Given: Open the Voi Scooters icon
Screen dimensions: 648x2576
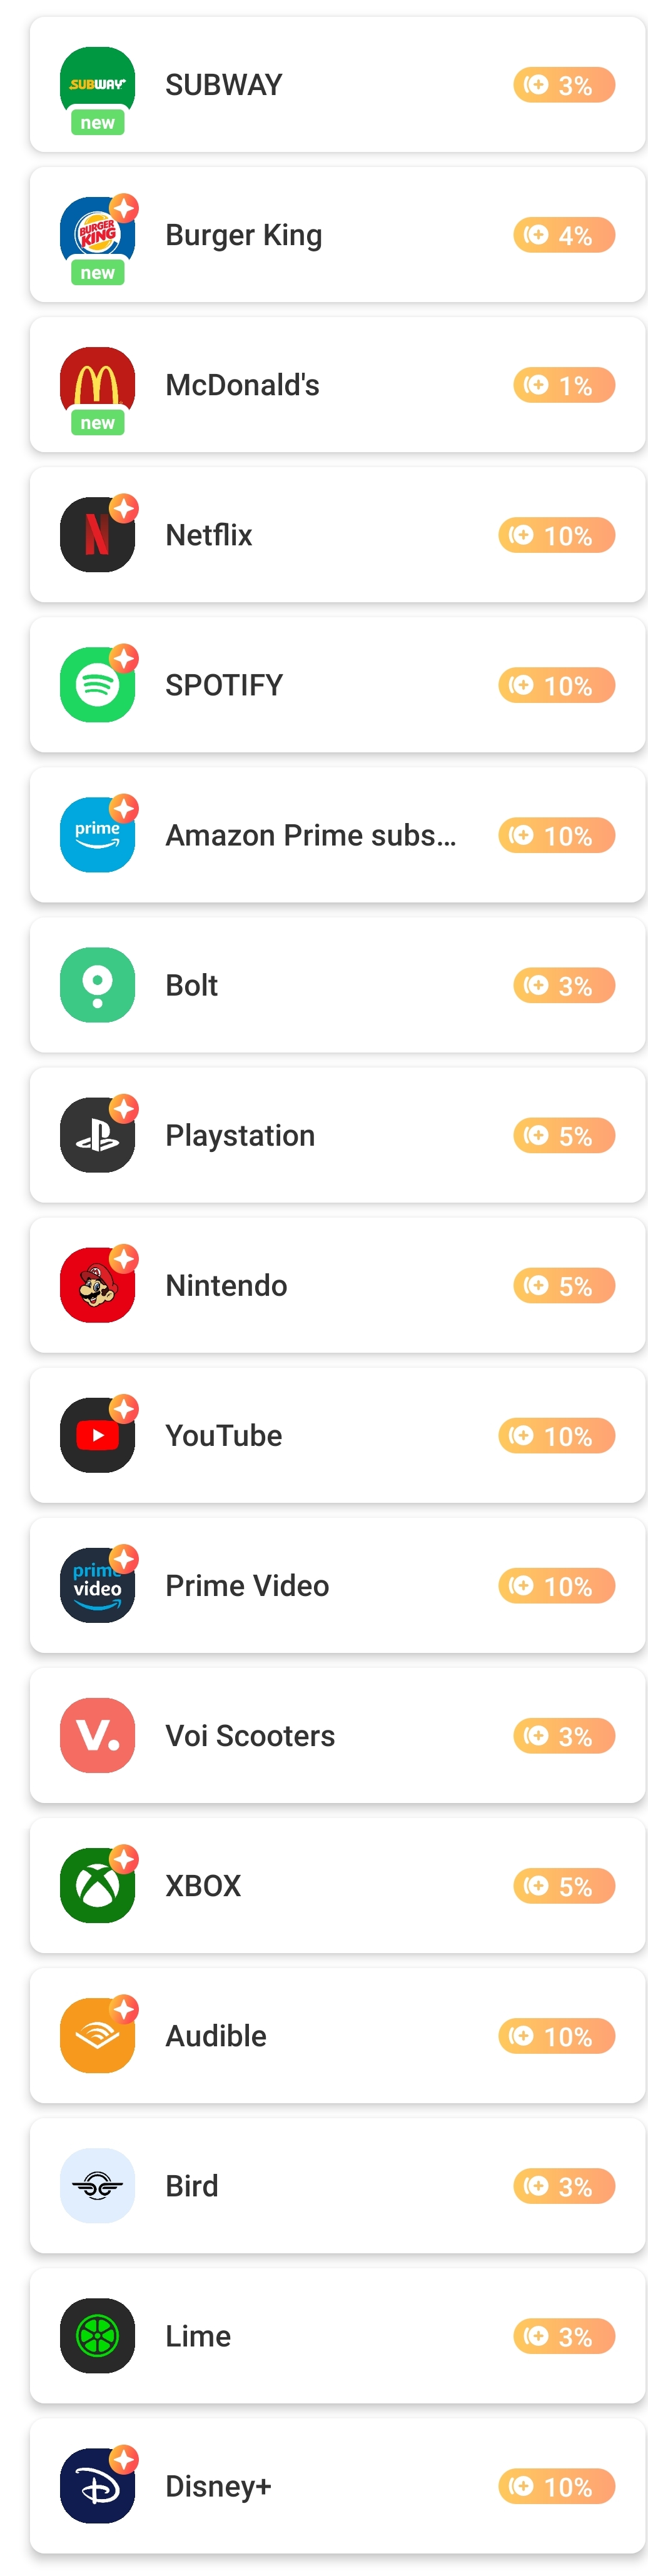Looking at the screenshot, I should [x=97, y=1735].
